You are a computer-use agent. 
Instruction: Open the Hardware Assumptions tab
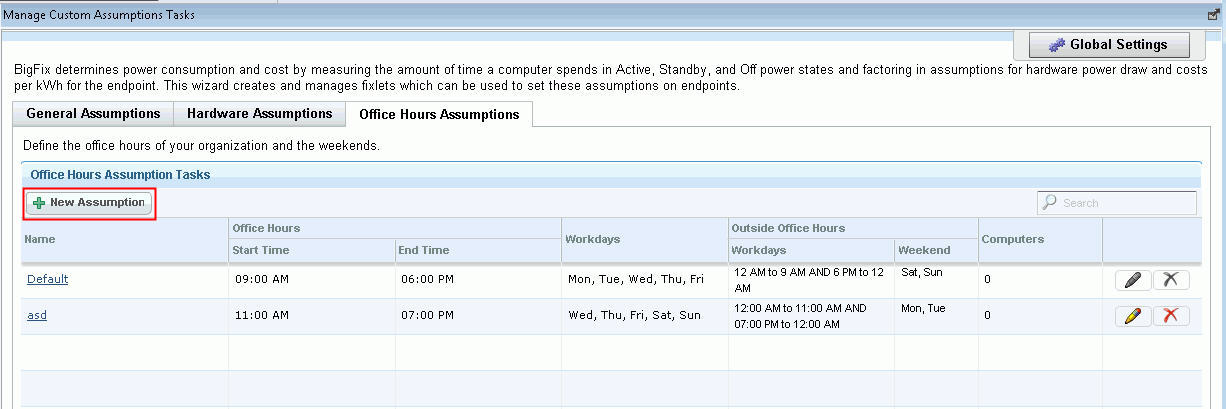(x=259, y=114)
